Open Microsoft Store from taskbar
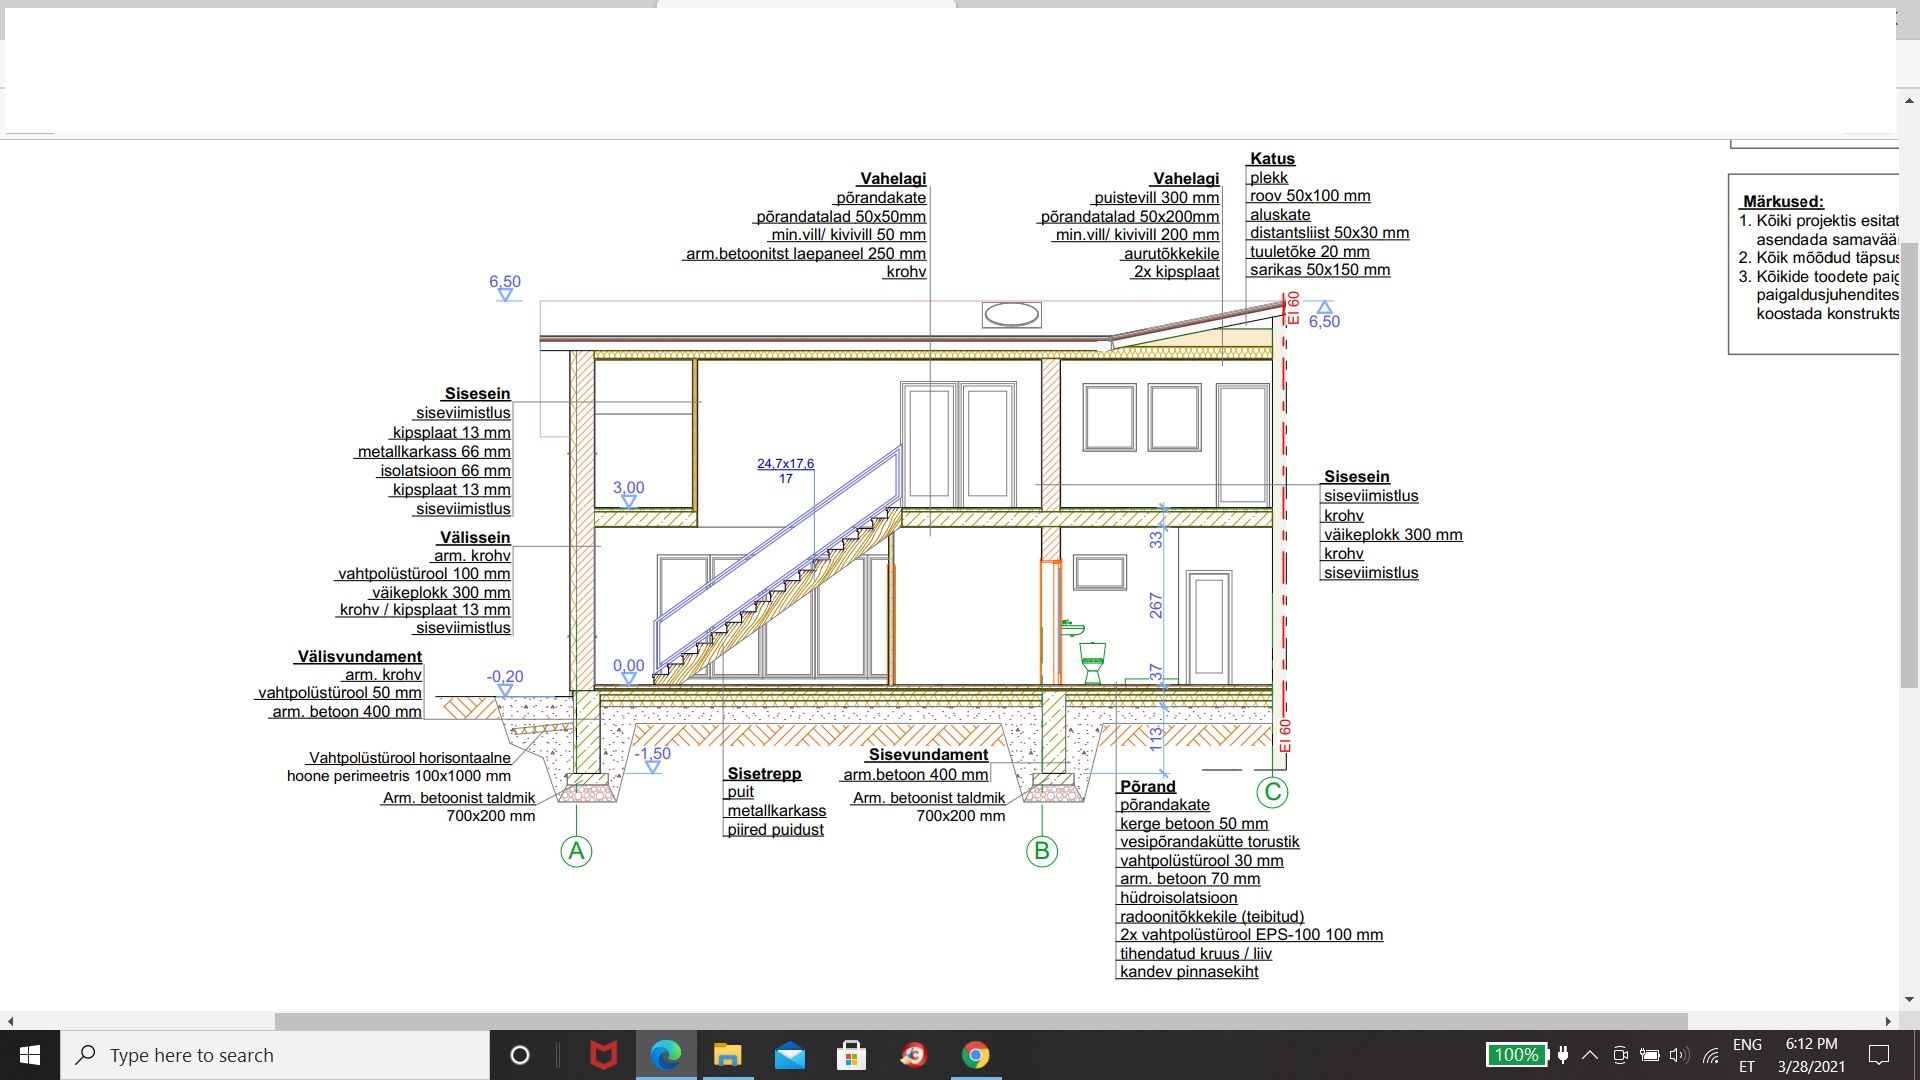The height and width of the screenshot is (1080, 1920). point(851,1055)
